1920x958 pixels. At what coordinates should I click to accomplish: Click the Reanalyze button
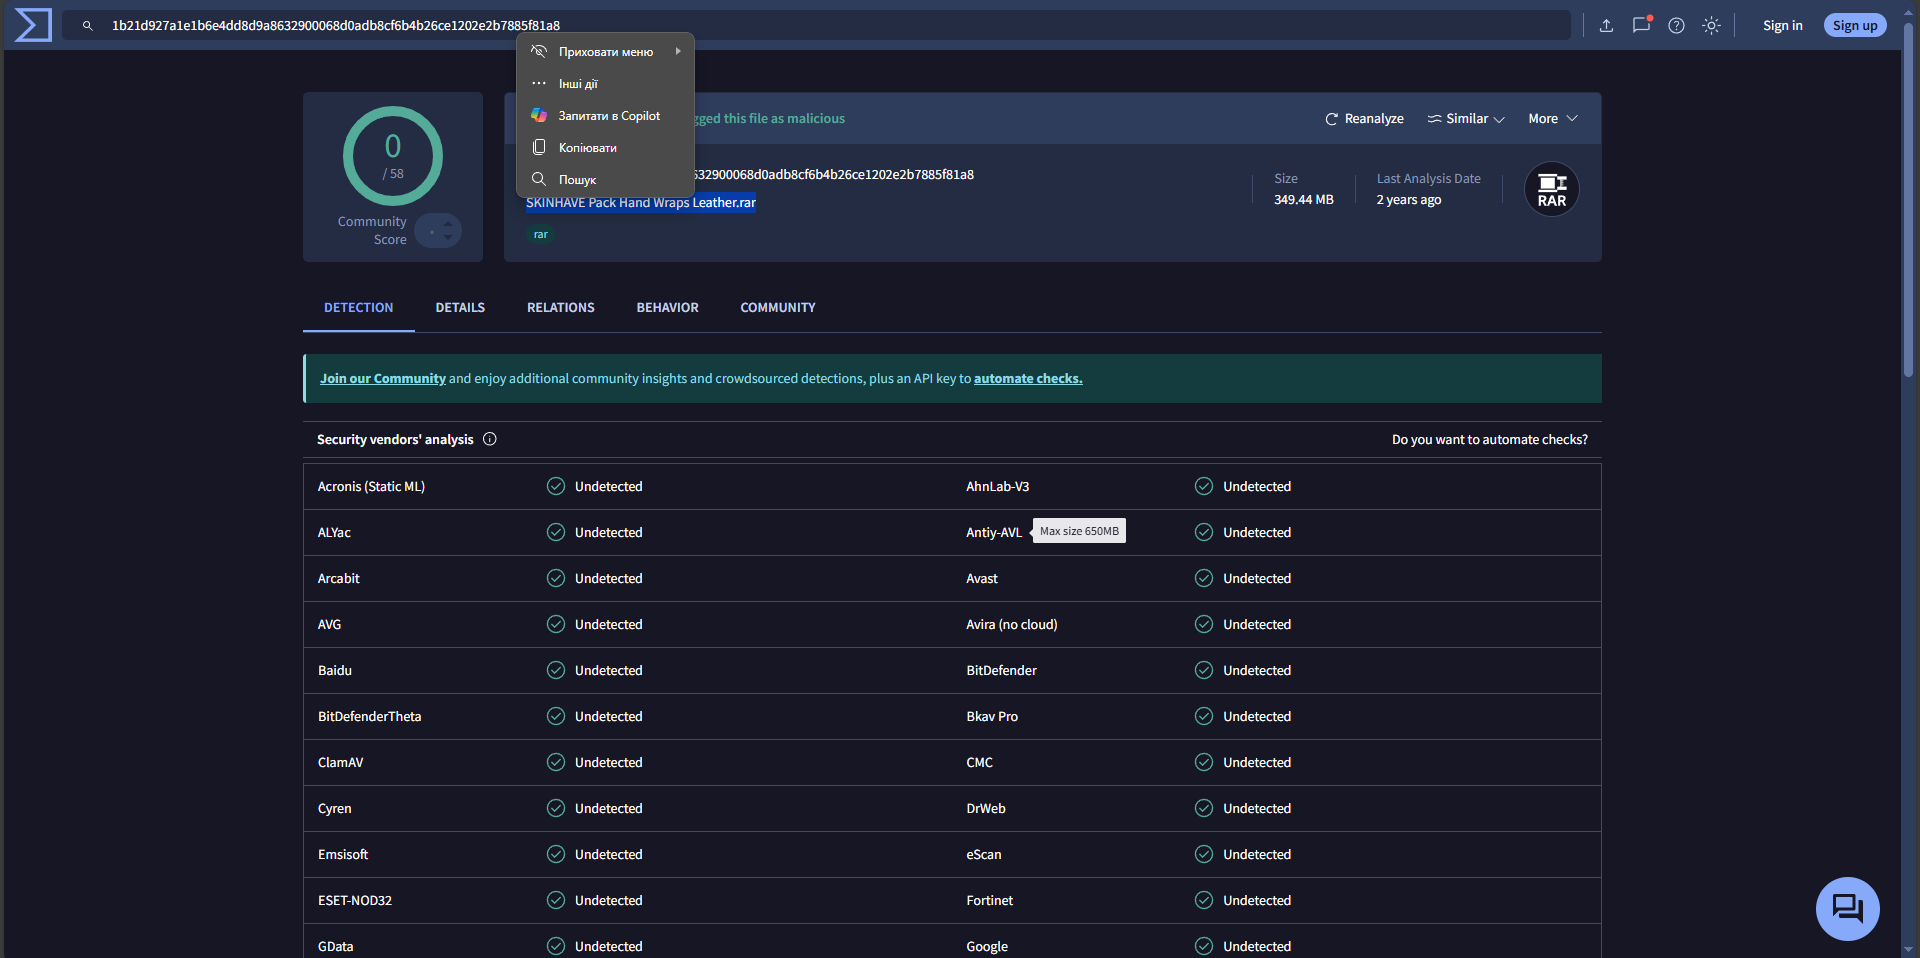click(x=1364, y=119)
